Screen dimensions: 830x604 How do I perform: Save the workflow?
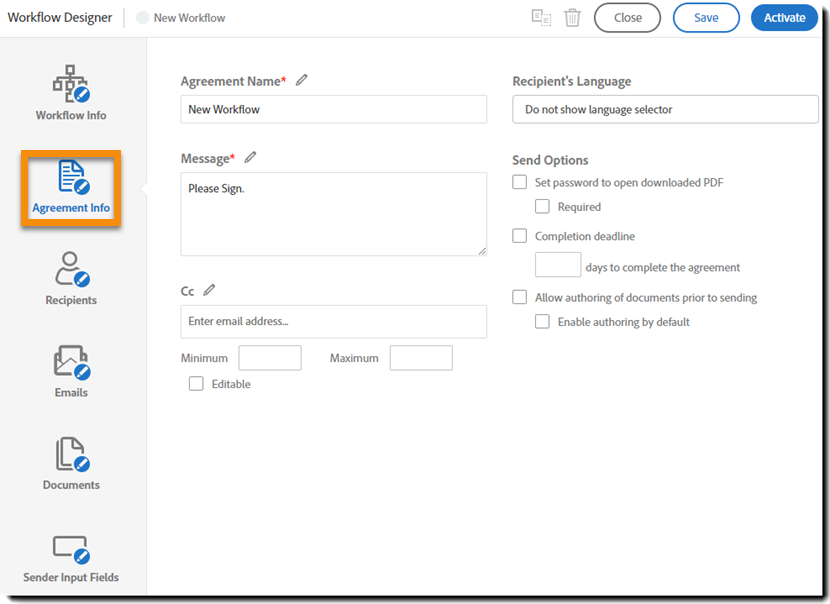(706, 17)
